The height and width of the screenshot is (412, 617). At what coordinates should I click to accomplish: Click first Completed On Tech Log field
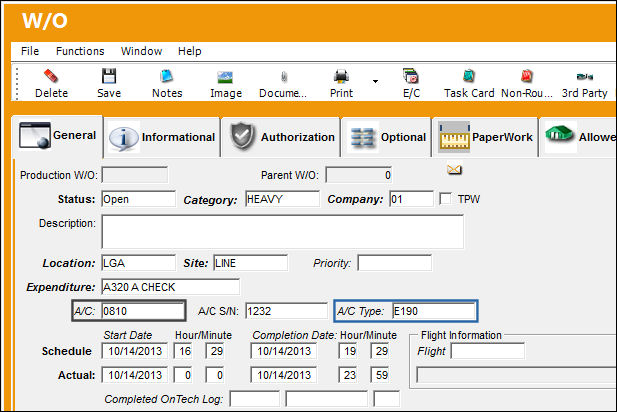pos(255,399)
